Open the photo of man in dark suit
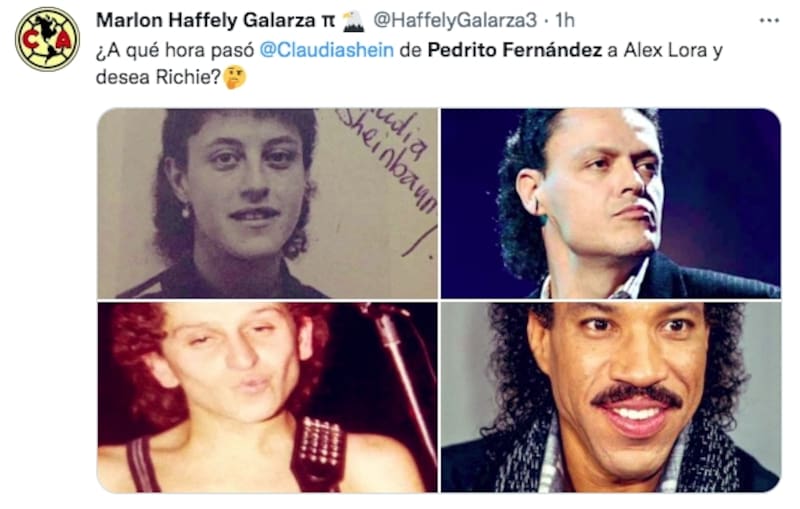The height and width of the screenshot is (509, 800). [x=611, y=203]
